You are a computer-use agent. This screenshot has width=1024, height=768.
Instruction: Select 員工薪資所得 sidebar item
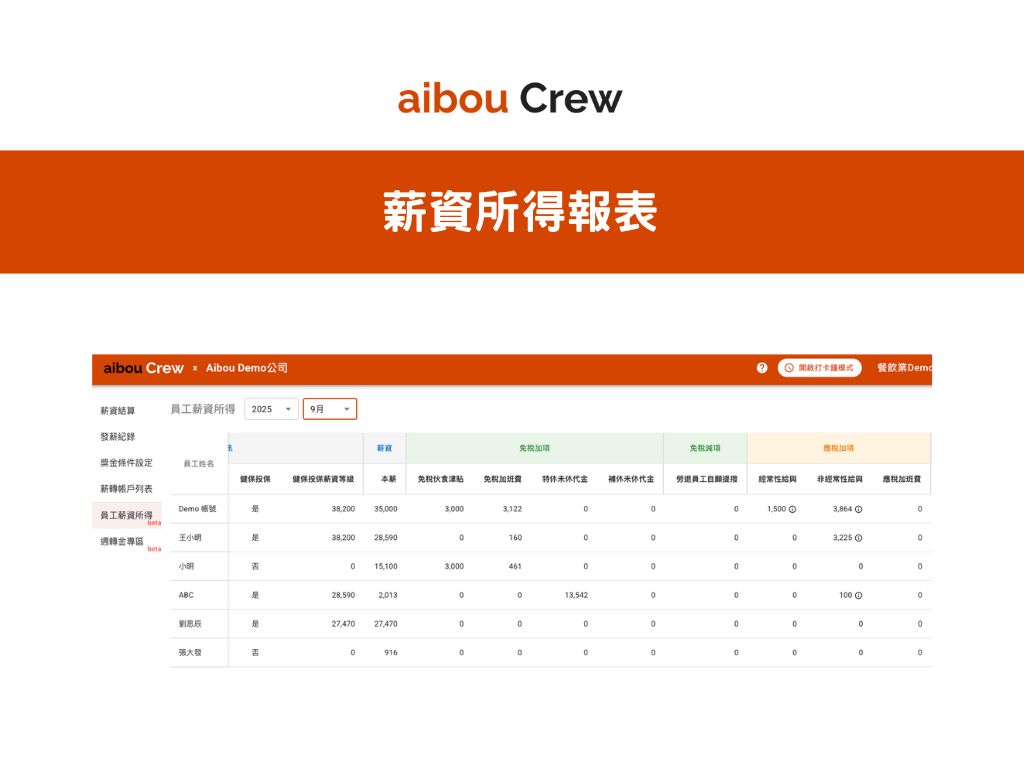pyautogui.click(x=127, y=515)
